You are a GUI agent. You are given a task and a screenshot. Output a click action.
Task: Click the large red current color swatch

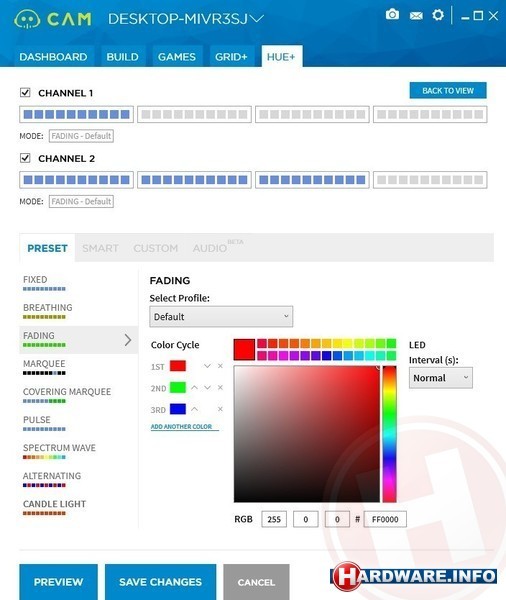coord(244,349)
